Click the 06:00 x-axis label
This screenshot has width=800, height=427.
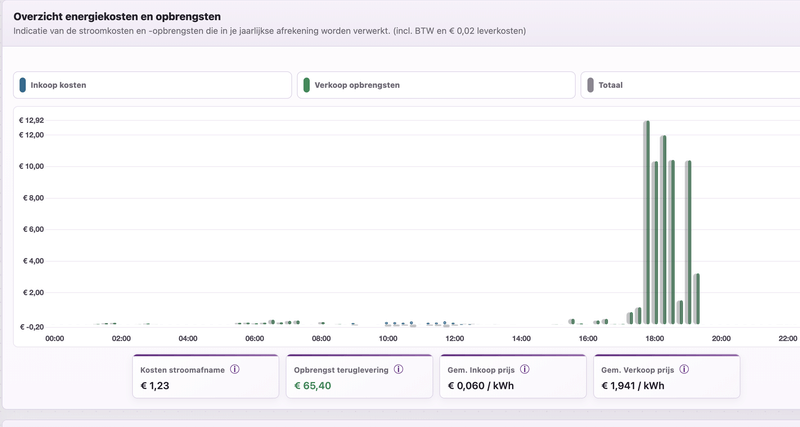click(x=255, y=338)
